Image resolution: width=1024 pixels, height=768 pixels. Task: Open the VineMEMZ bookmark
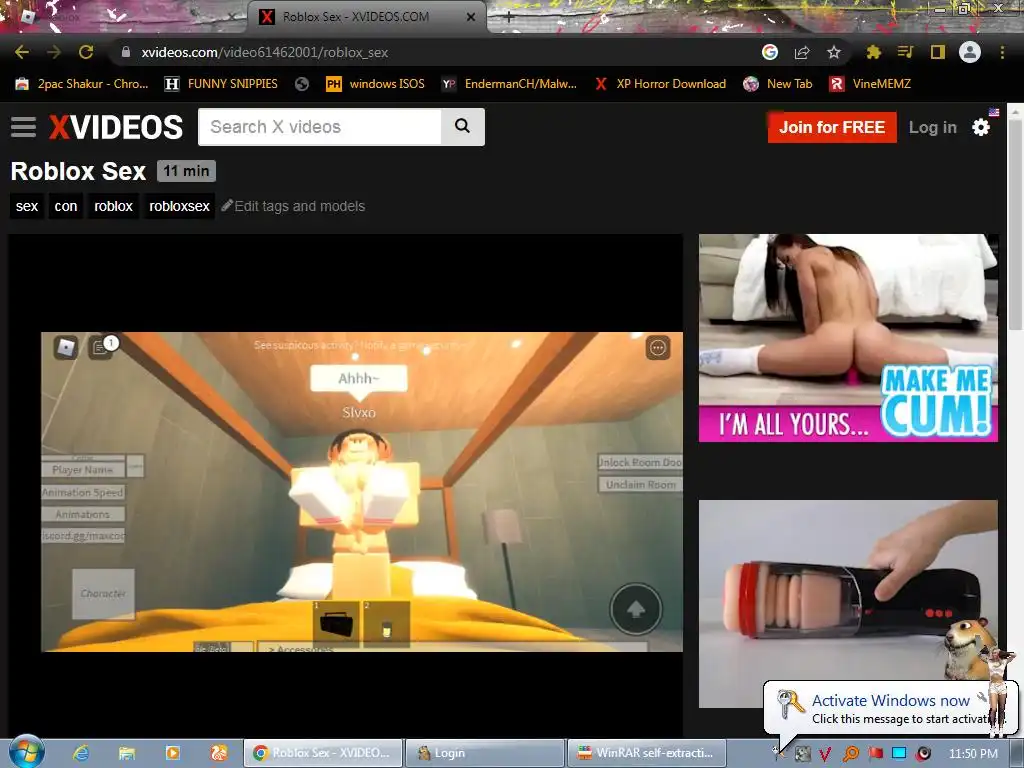point(869,84)
